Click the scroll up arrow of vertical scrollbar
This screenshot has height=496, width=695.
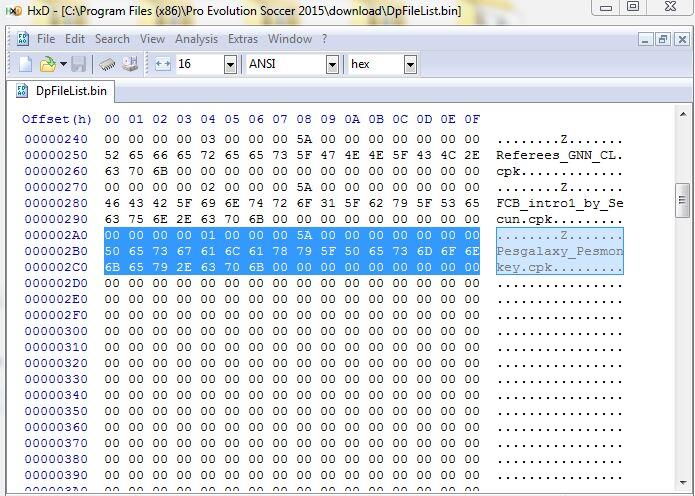(683, 115)
